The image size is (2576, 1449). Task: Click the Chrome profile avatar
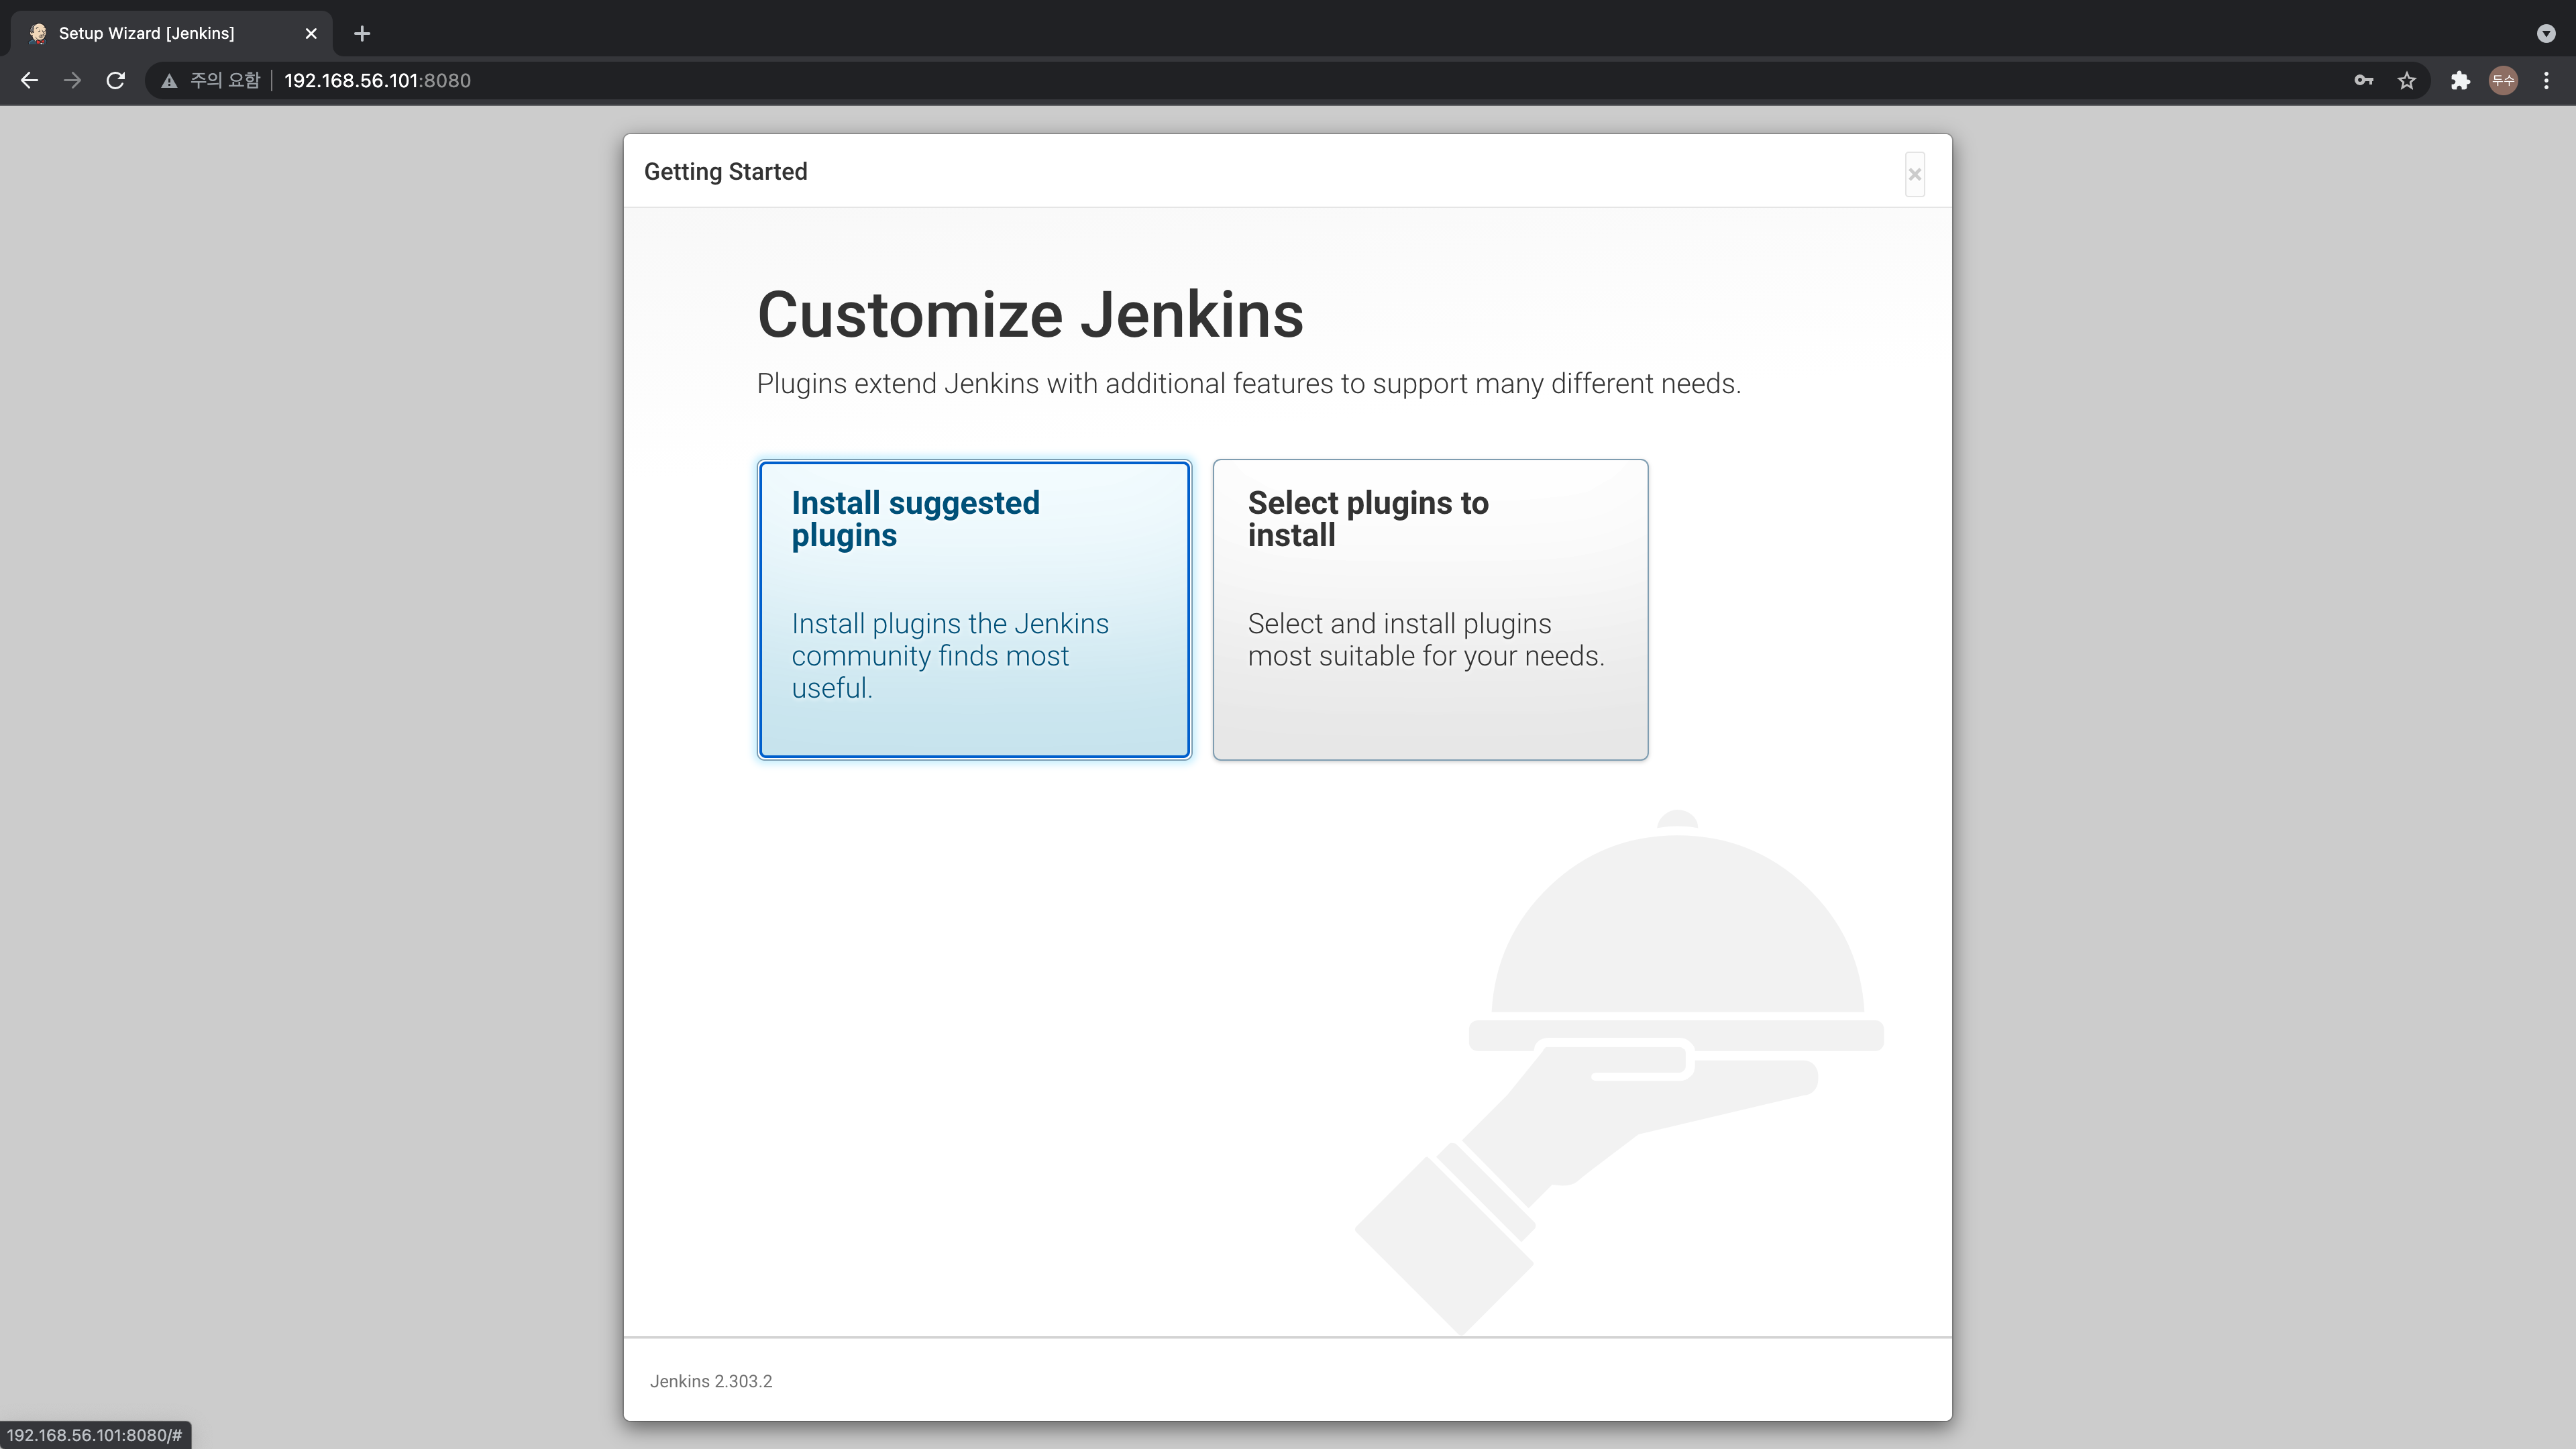(x=2503, y=80)
